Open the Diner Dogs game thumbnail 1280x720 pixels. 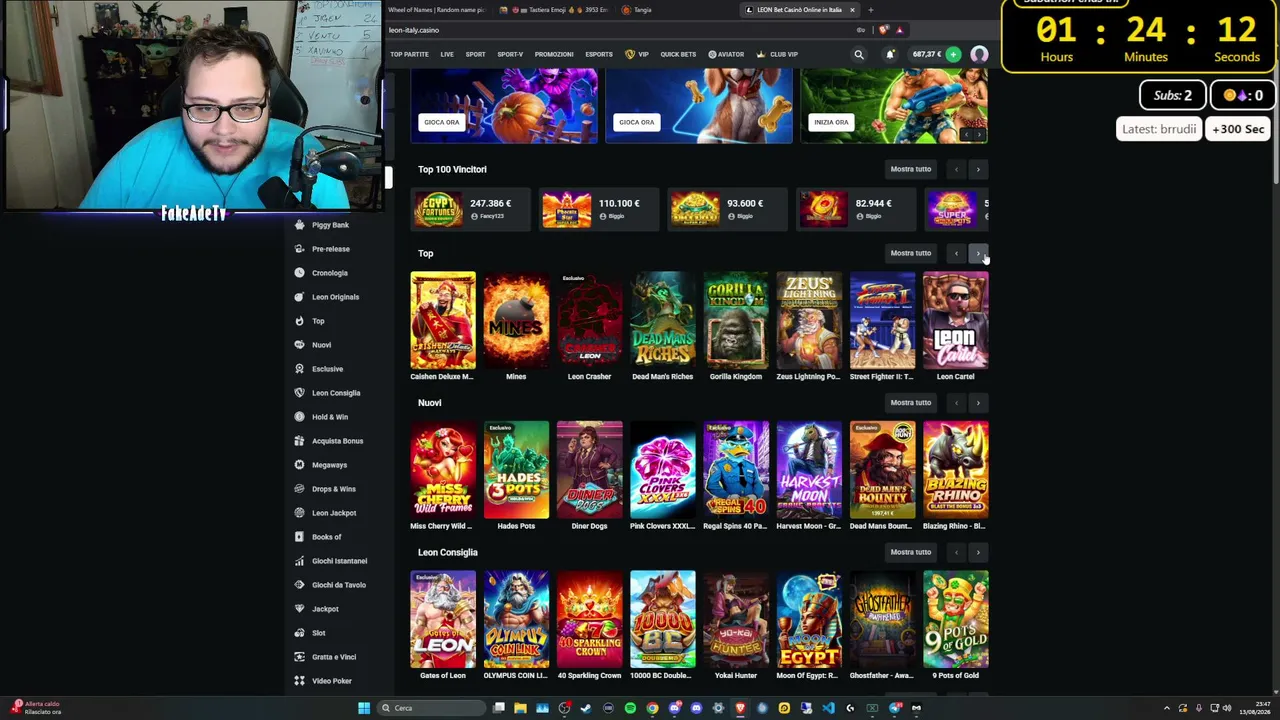point(589,470)
